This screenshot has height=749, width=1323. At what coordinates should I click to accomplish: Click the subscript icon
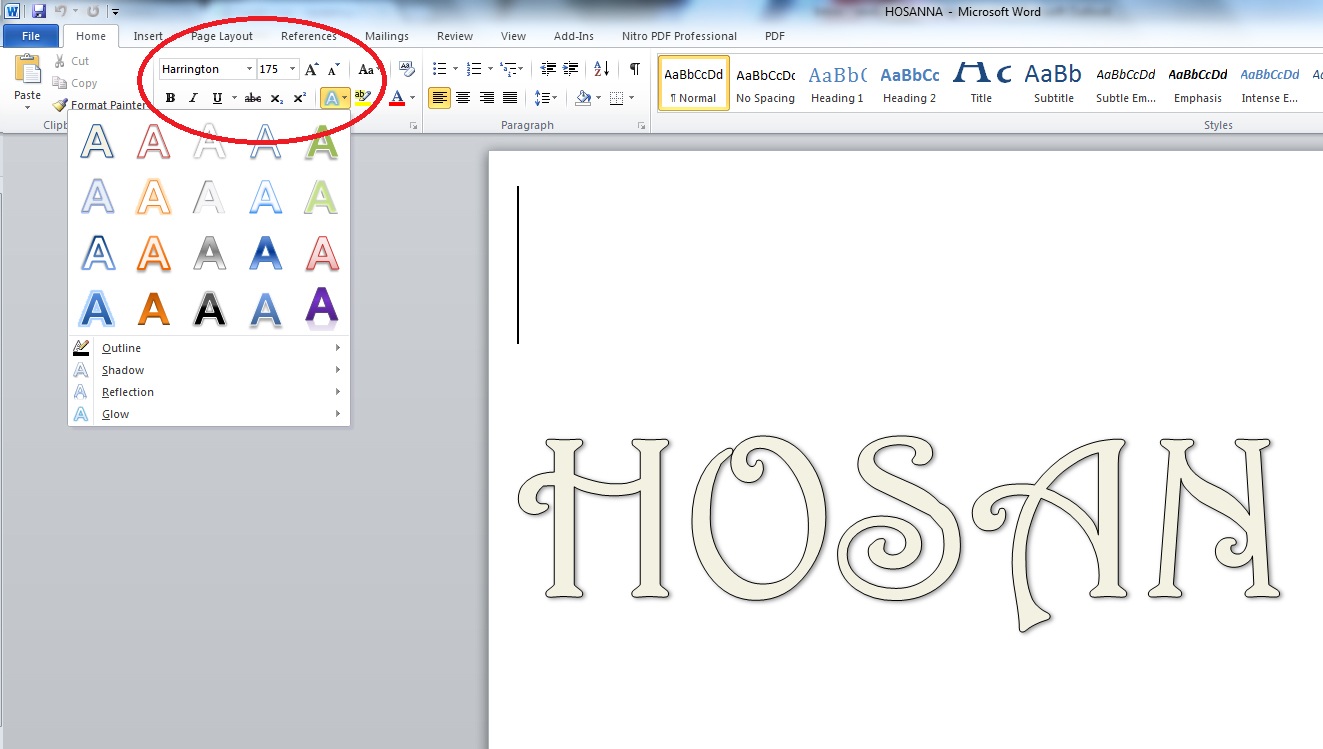[x=275, y=97]
